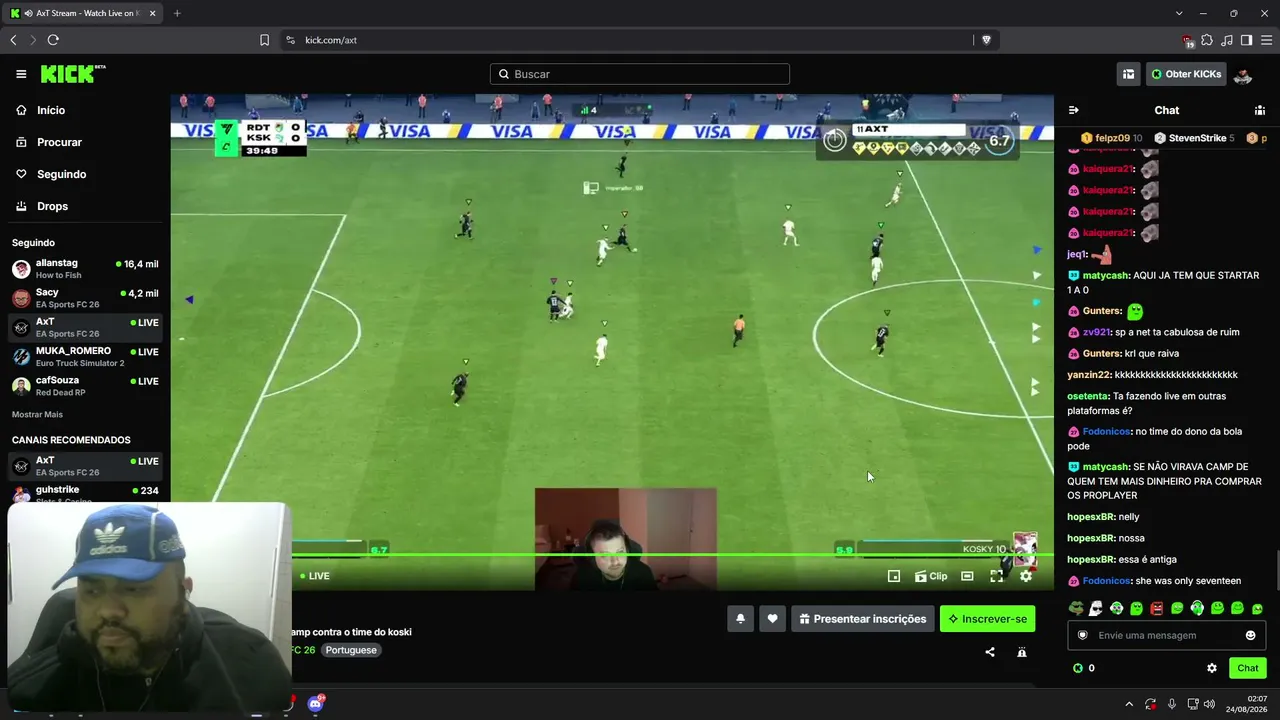Viewport: 1280px width, 720px height.
Task: Open the taskbar volume control
Action: (1209, 704)
